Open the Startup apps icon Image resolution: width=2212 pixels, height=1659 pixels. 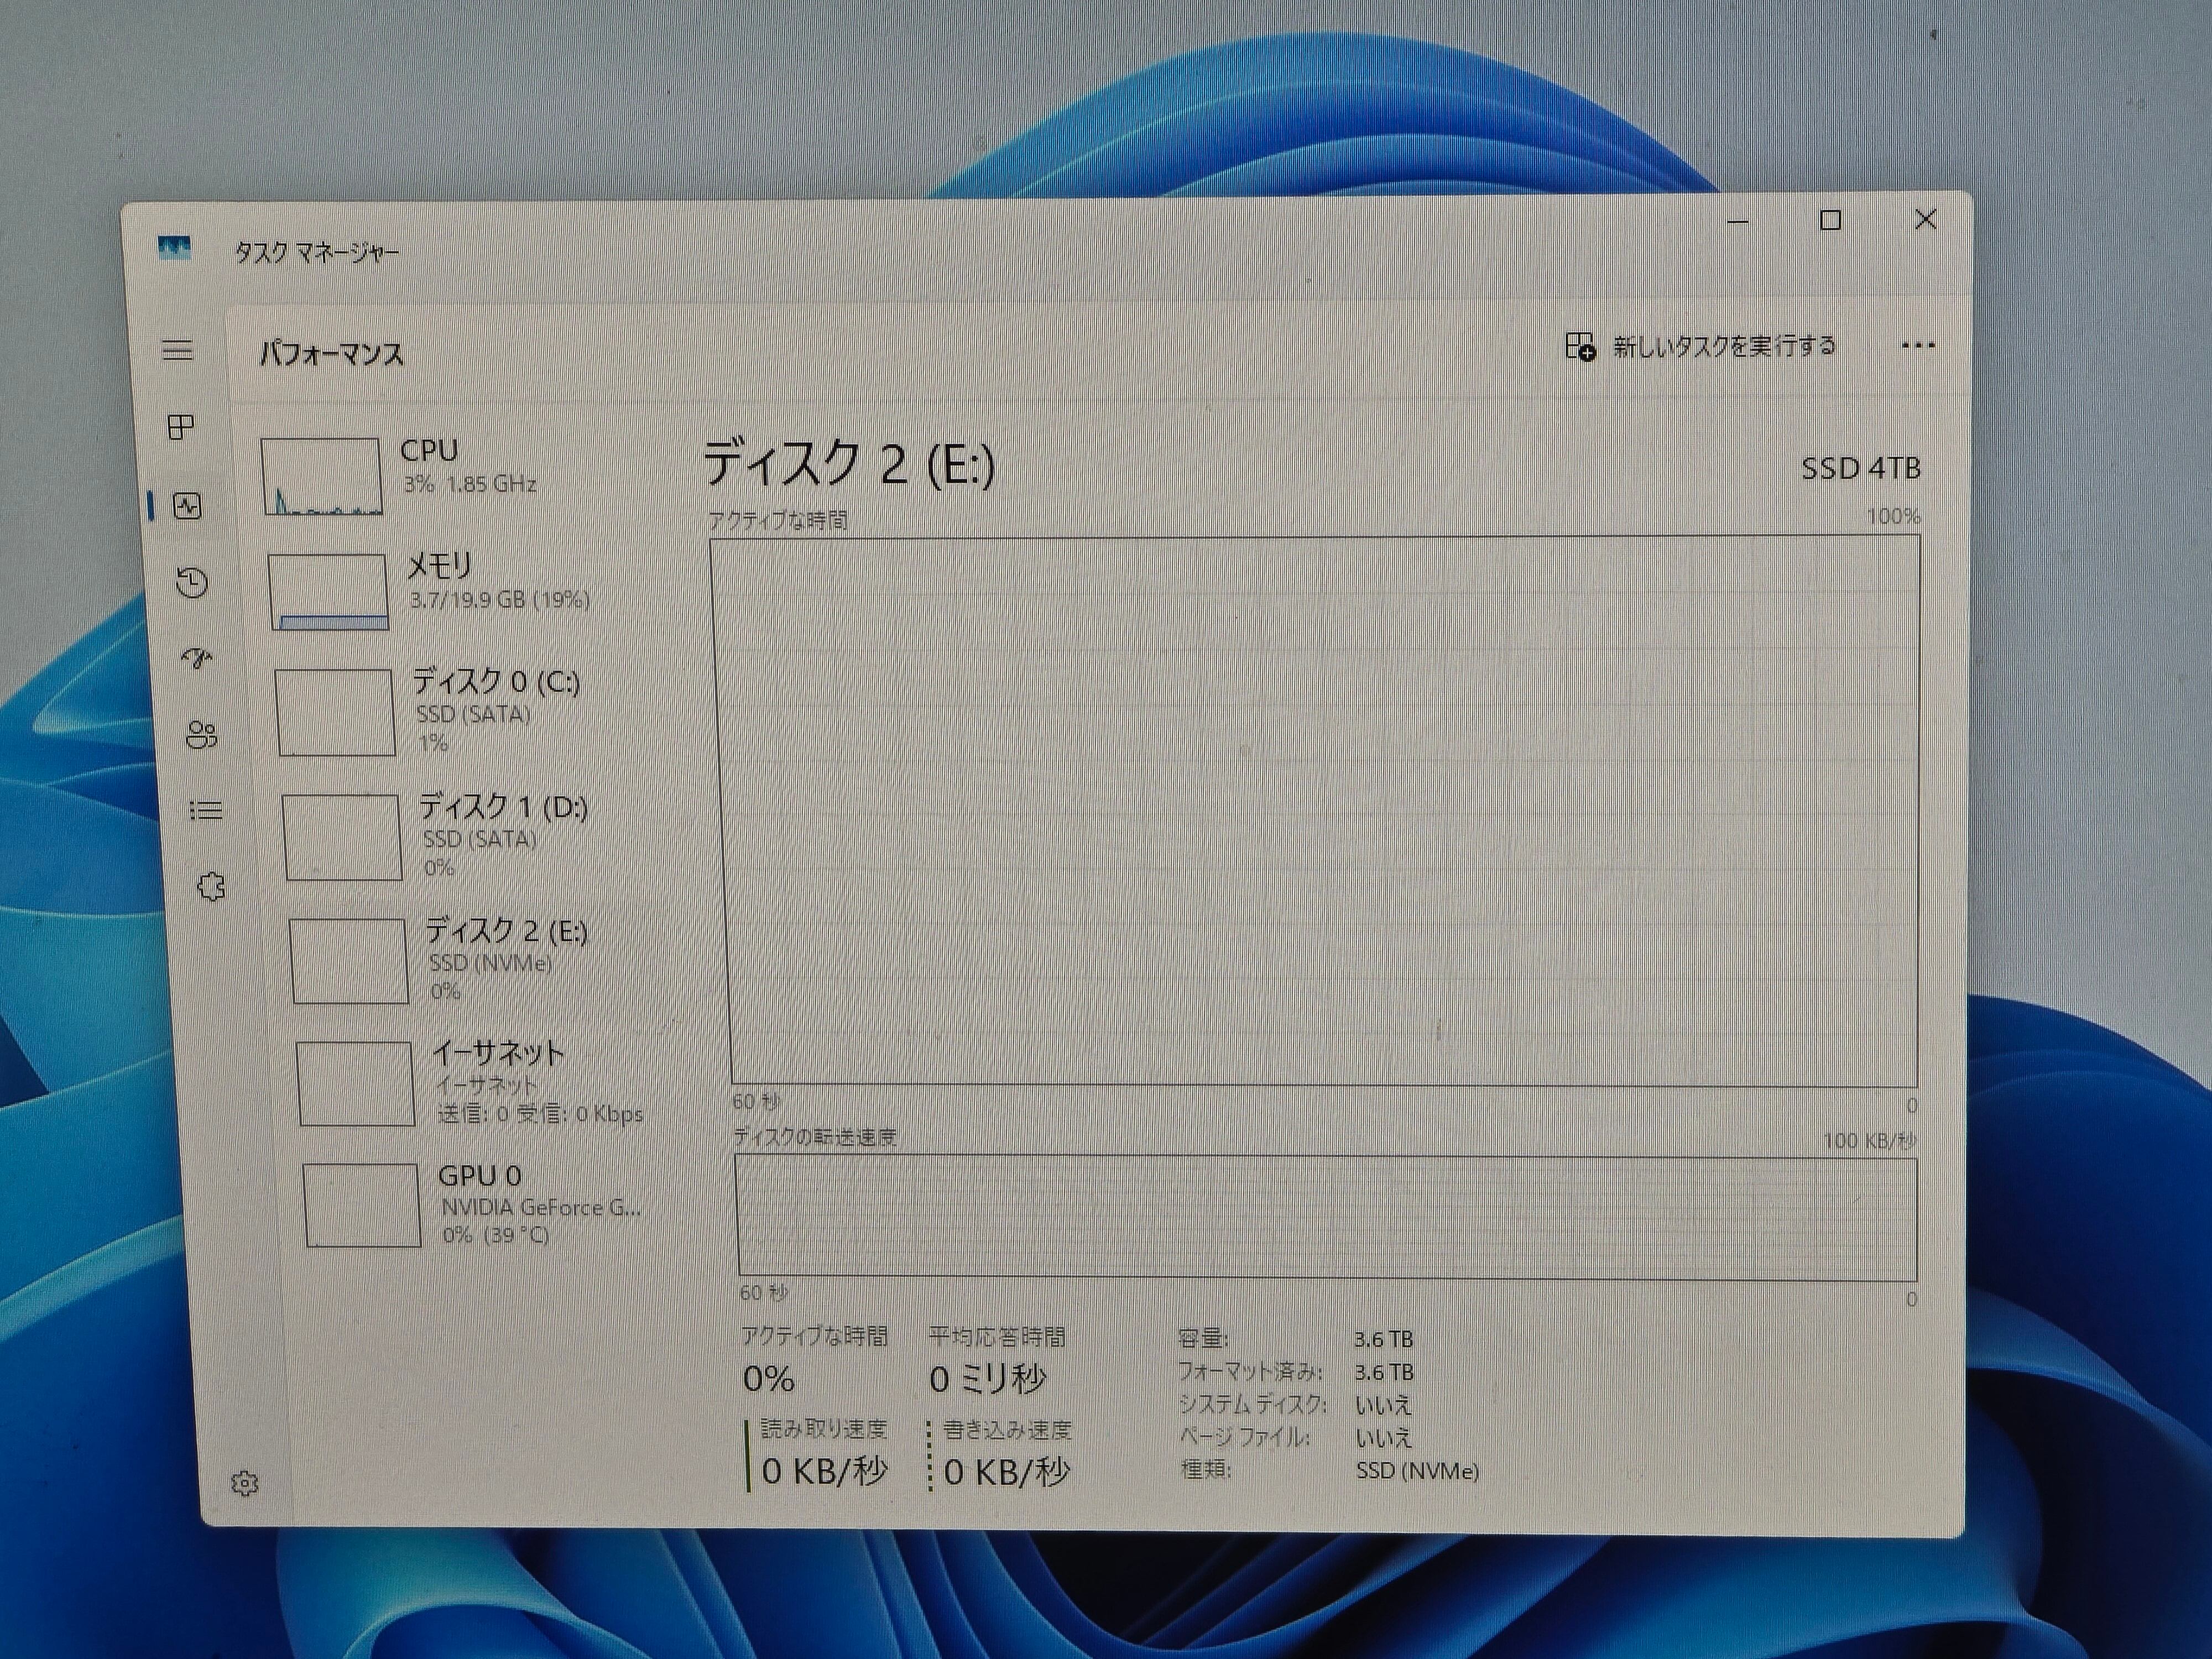pyautogui.click(x=197, y=658)
